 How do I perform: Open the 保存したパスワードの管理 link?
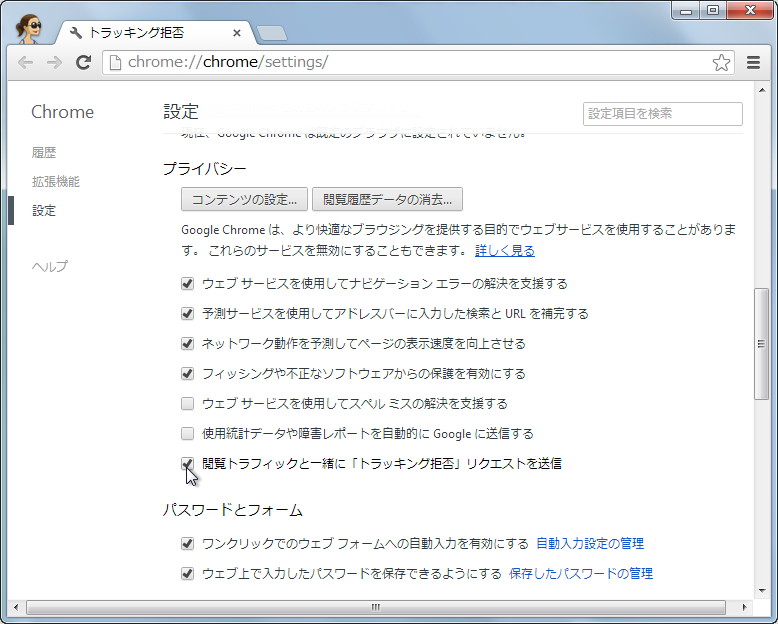(581, 574)
